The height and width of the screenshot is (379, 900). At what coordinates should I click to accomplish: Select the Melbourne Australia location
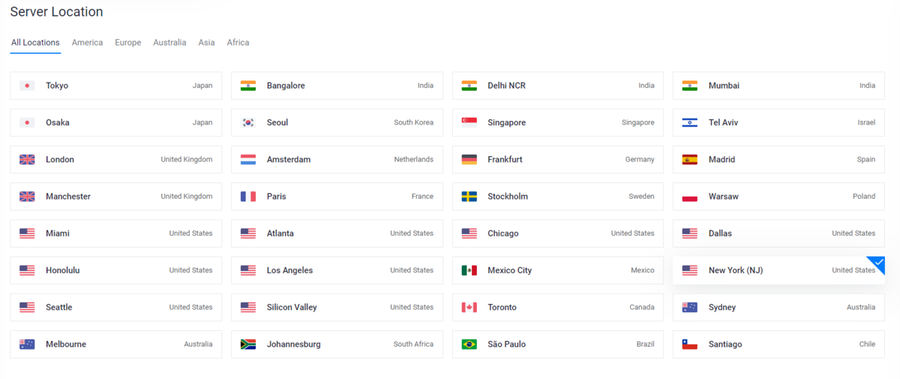tap(116, 344)
